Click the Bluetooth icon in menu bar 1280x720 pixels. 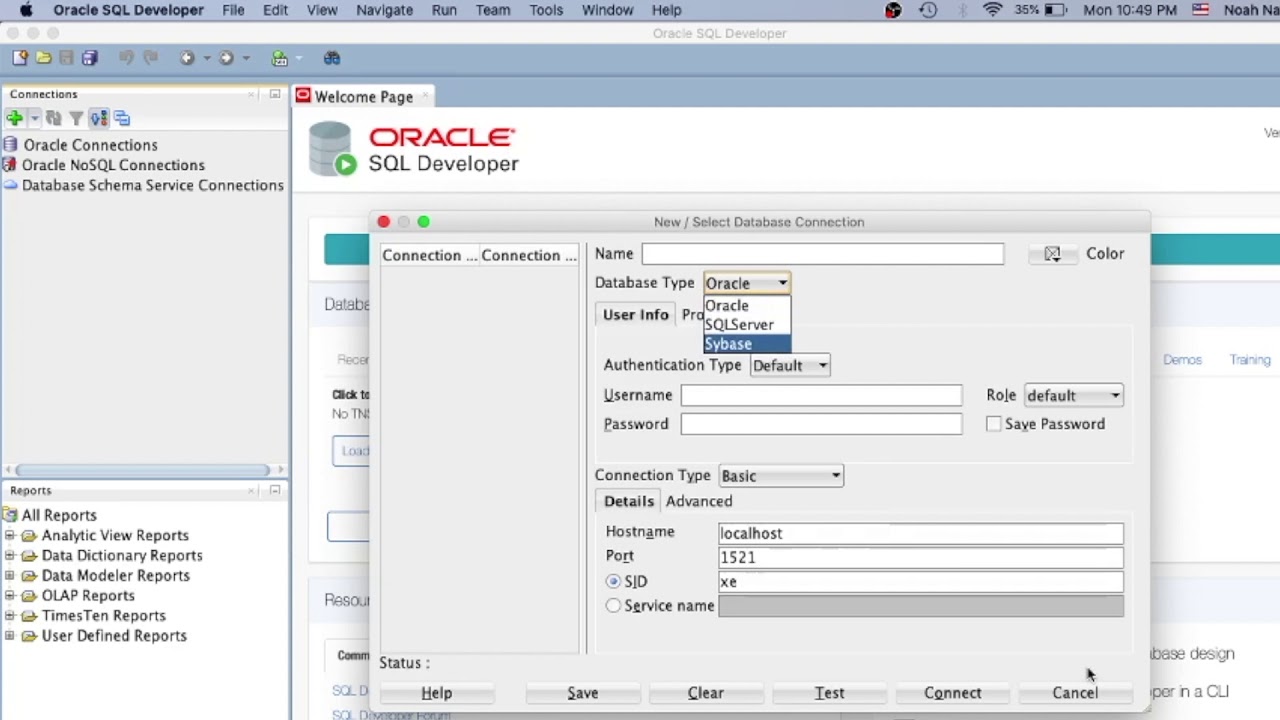[962, 10]
